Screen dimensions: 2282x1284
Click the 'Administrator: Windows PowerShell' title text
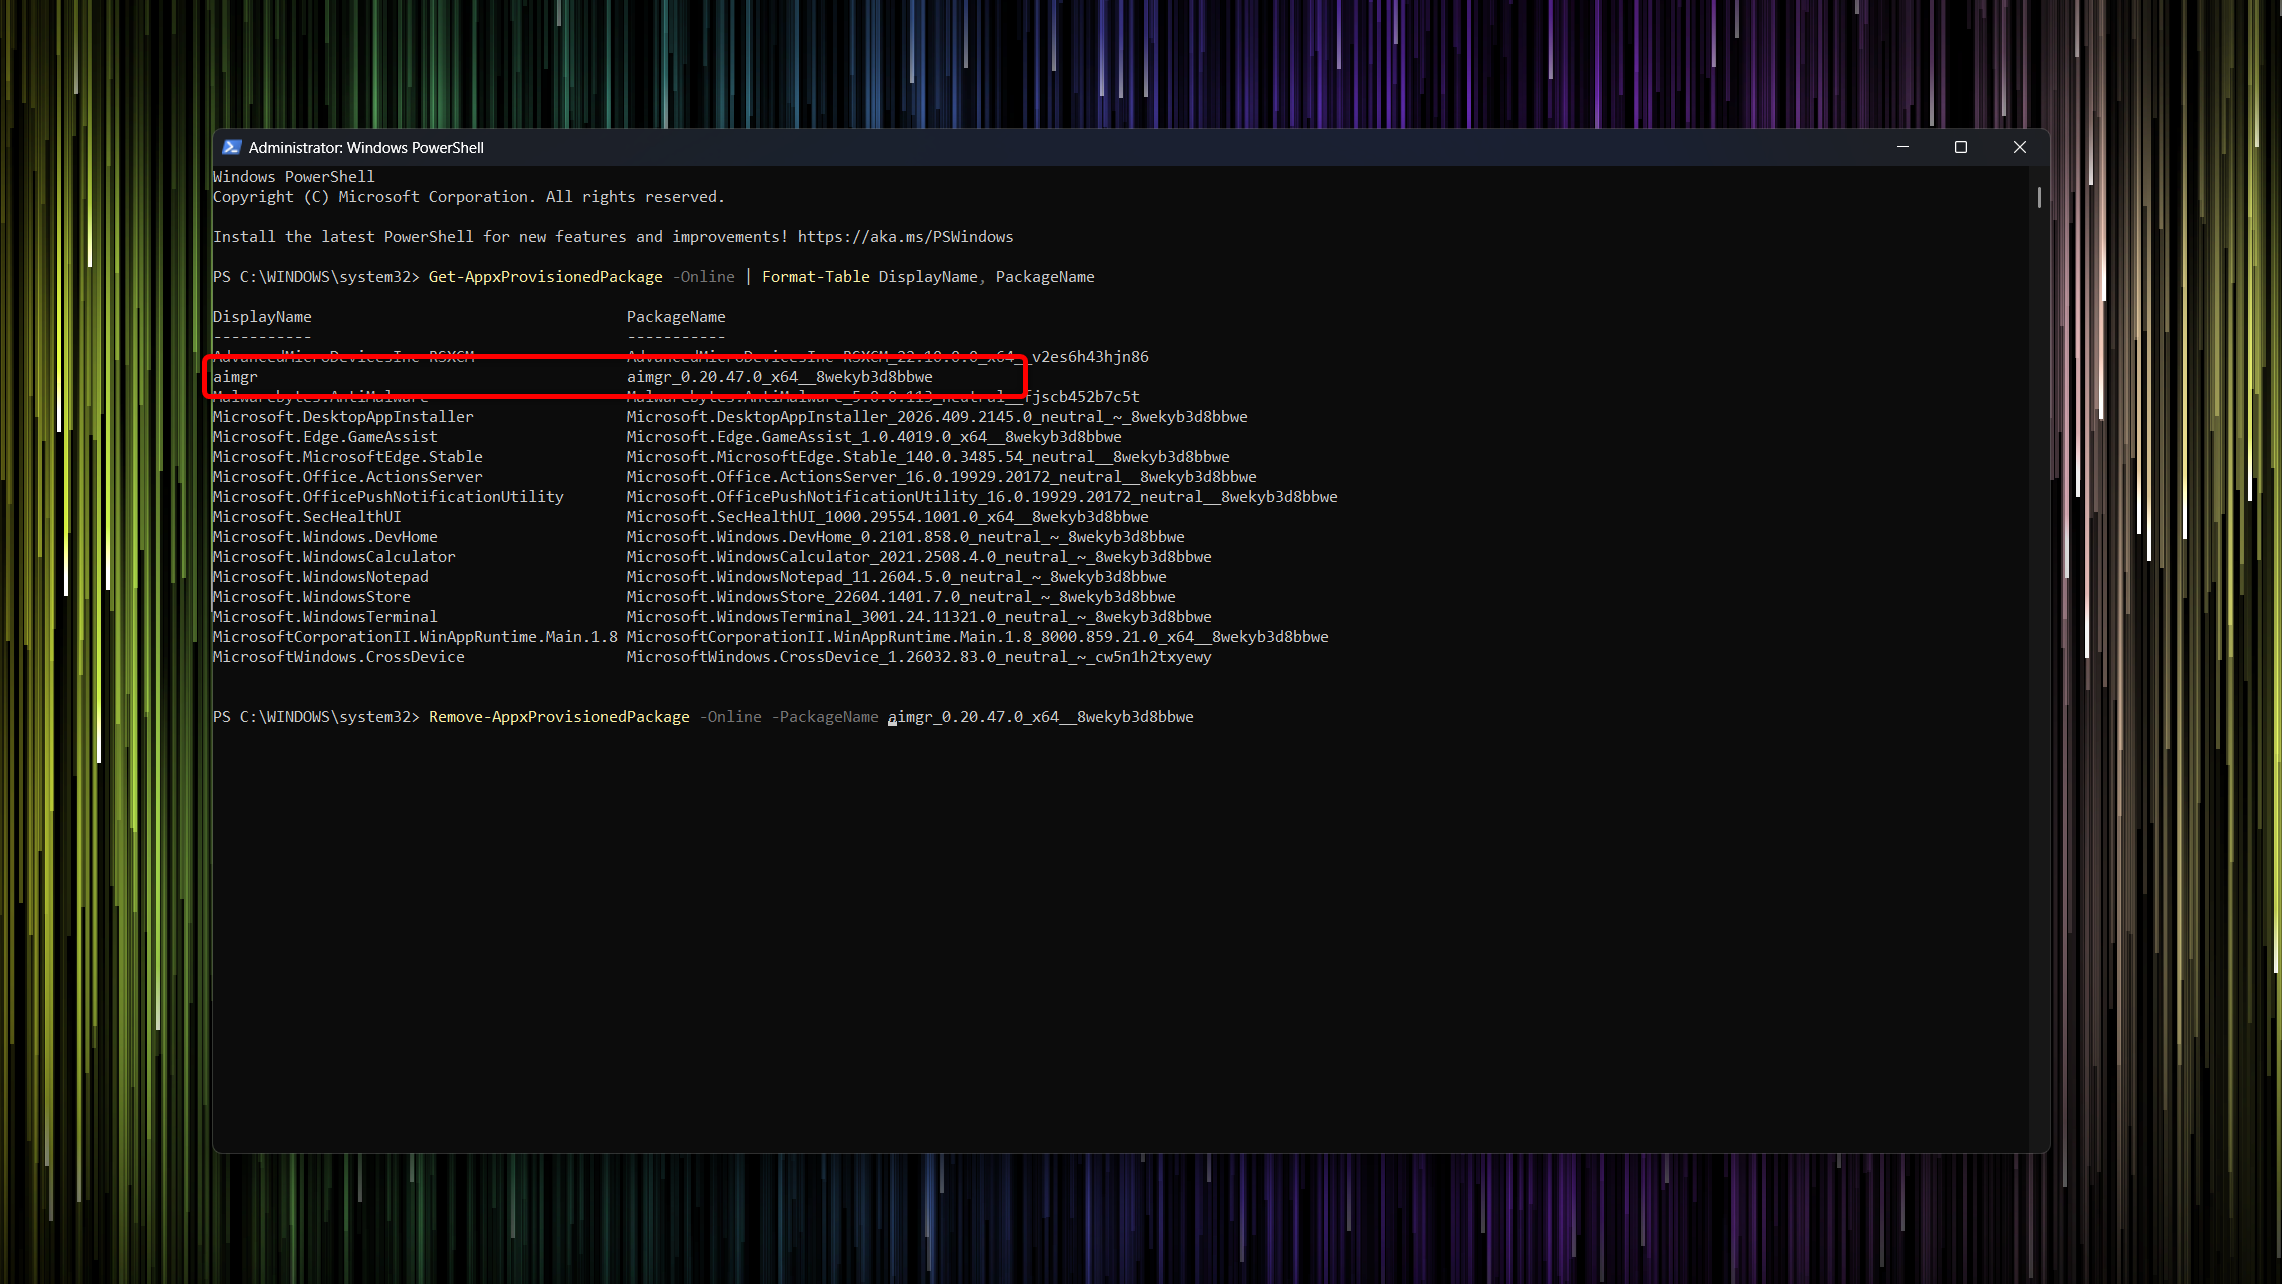(x=366, y=147)
